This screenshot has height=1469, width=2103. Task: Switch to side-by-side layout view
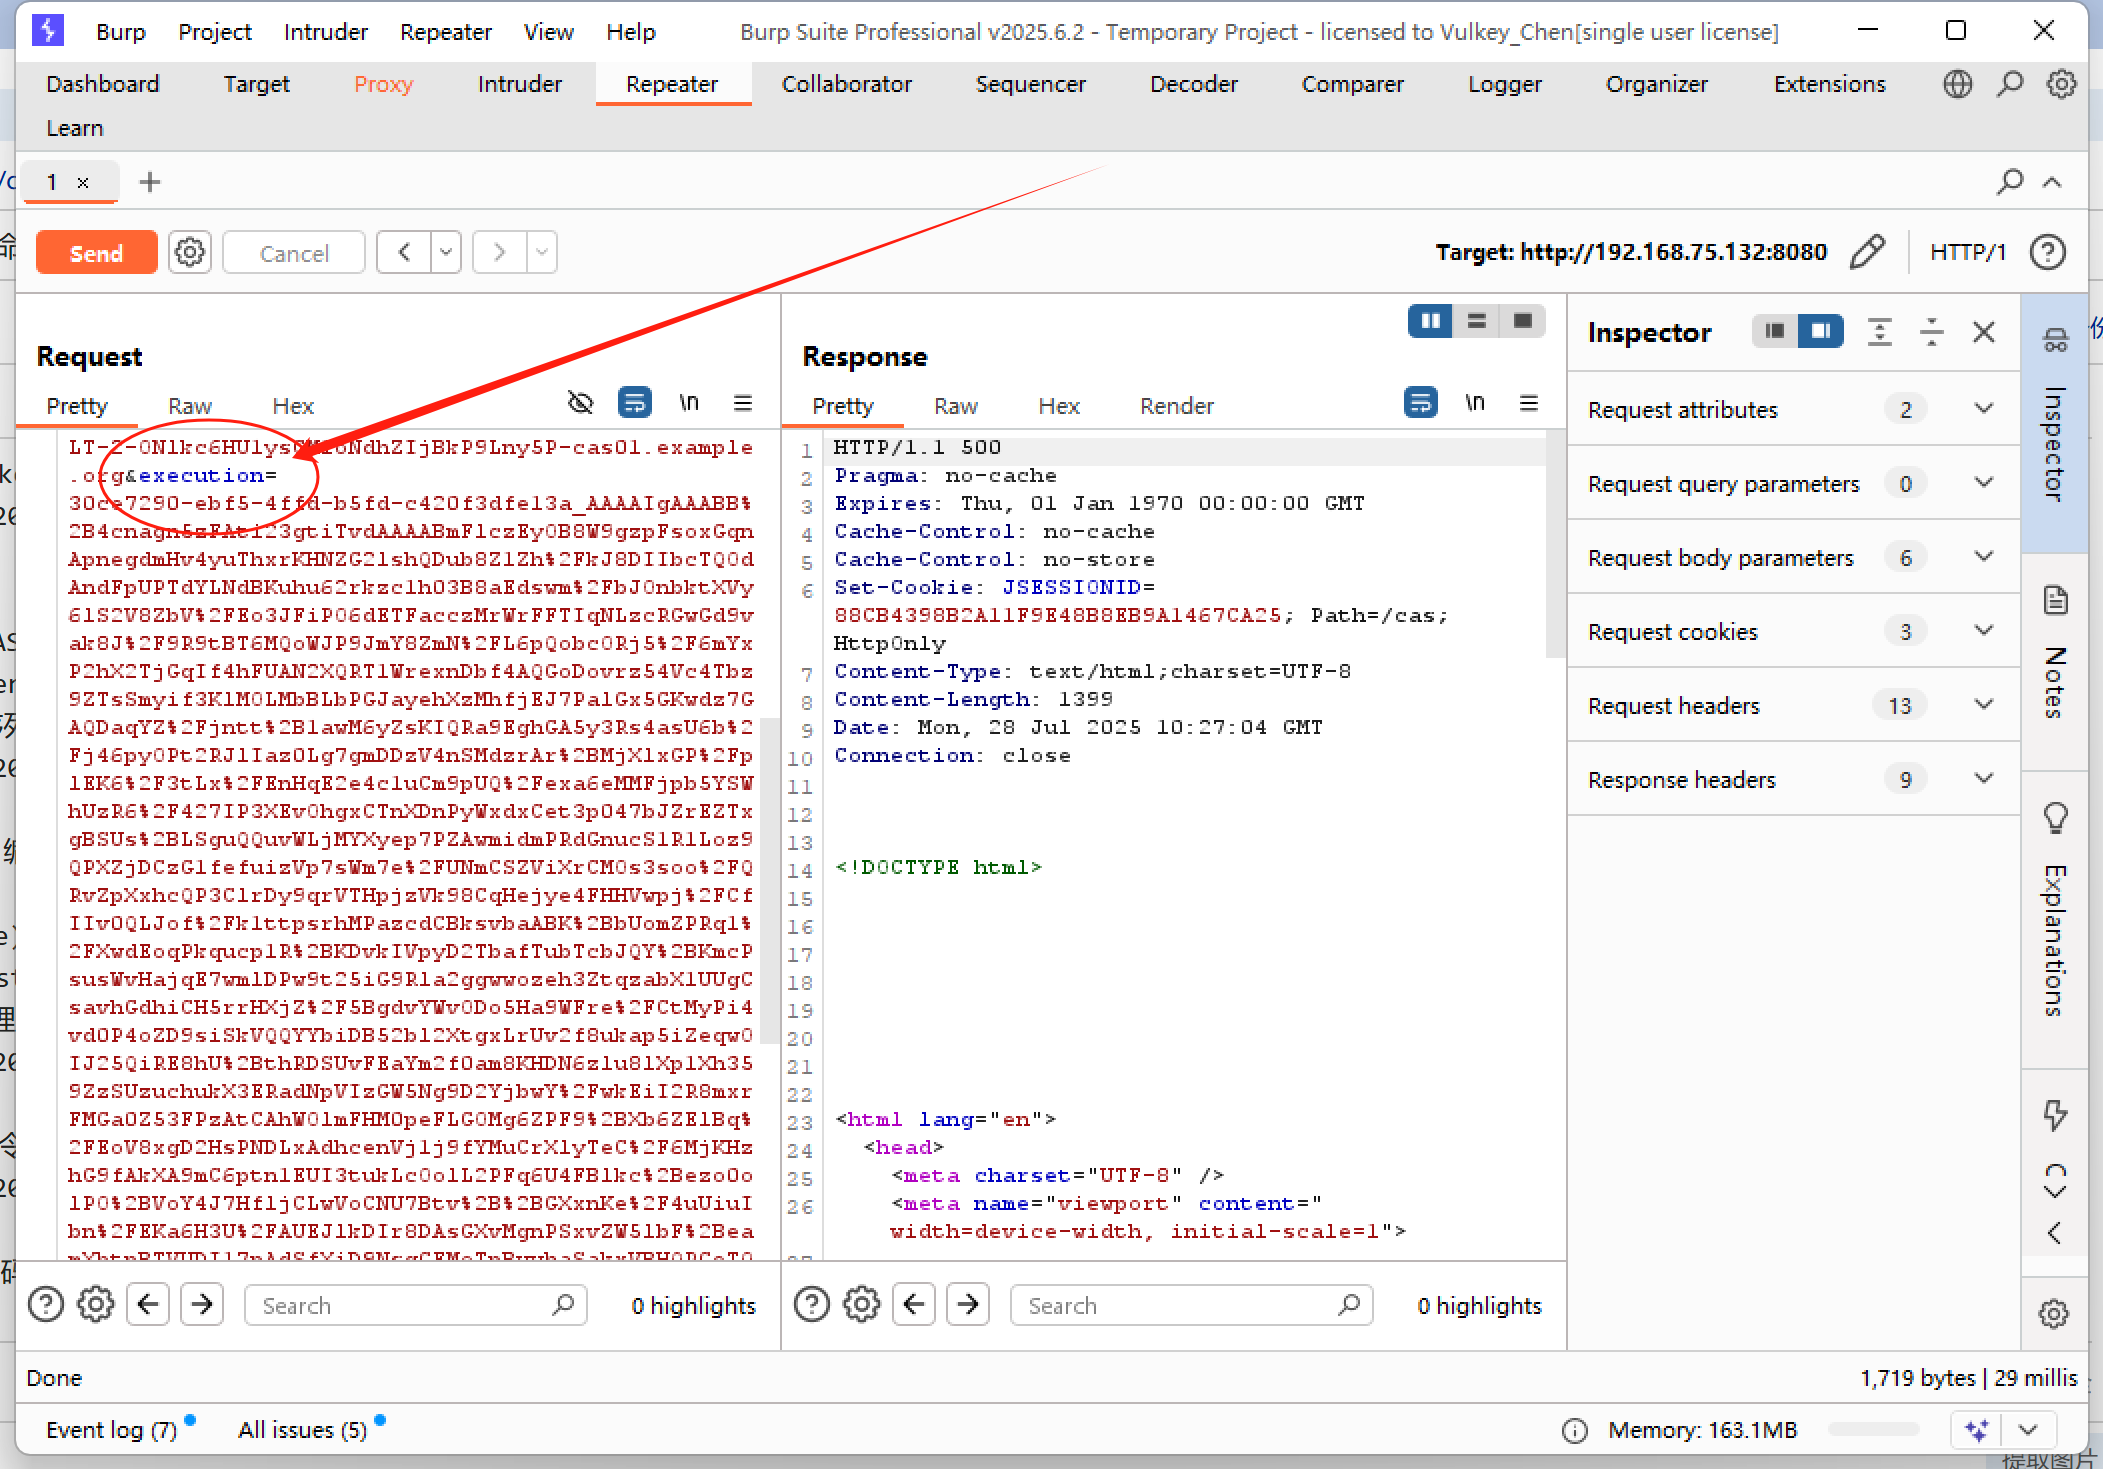[x=1430, y=321]
